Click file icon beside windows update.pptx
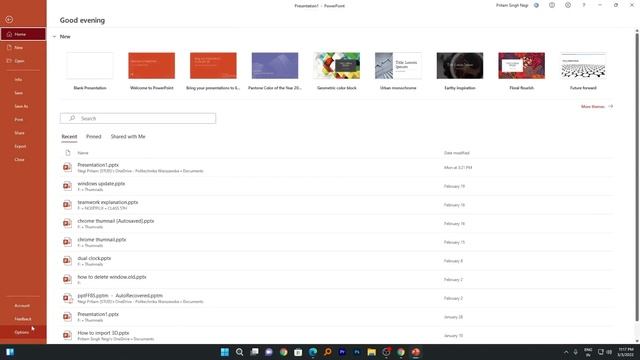Viewport: 640px width, 360px height. point(67,186)
